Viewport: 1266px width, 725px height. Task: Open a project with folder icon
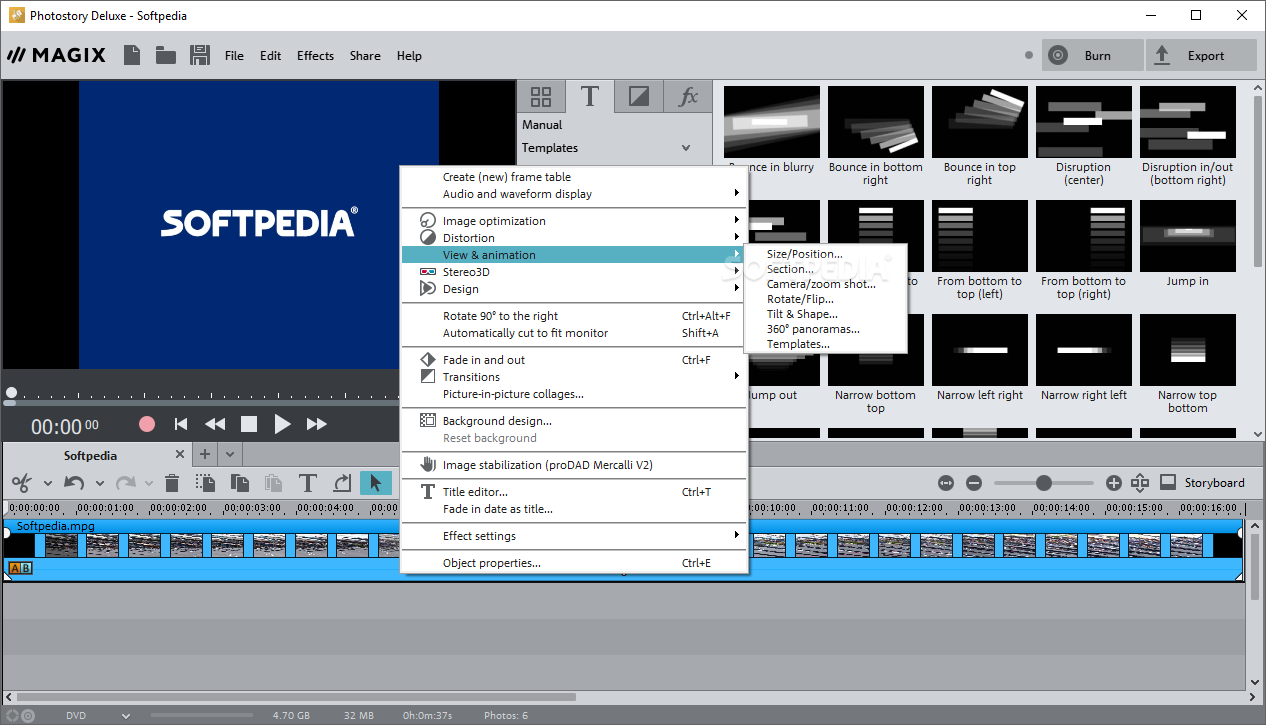(166, 55)
